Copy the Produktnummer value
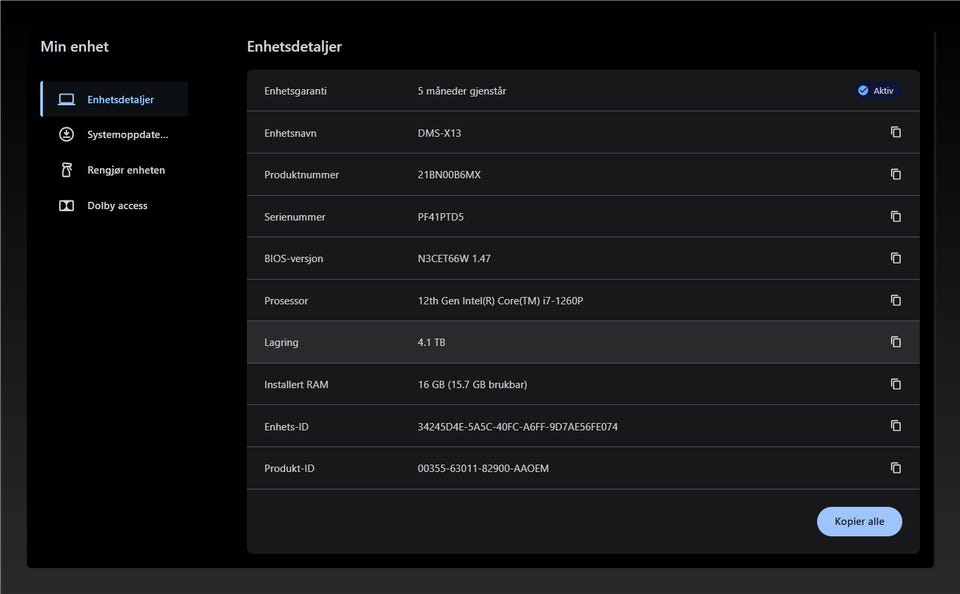The image size is (960, 594). coord(896,175)
